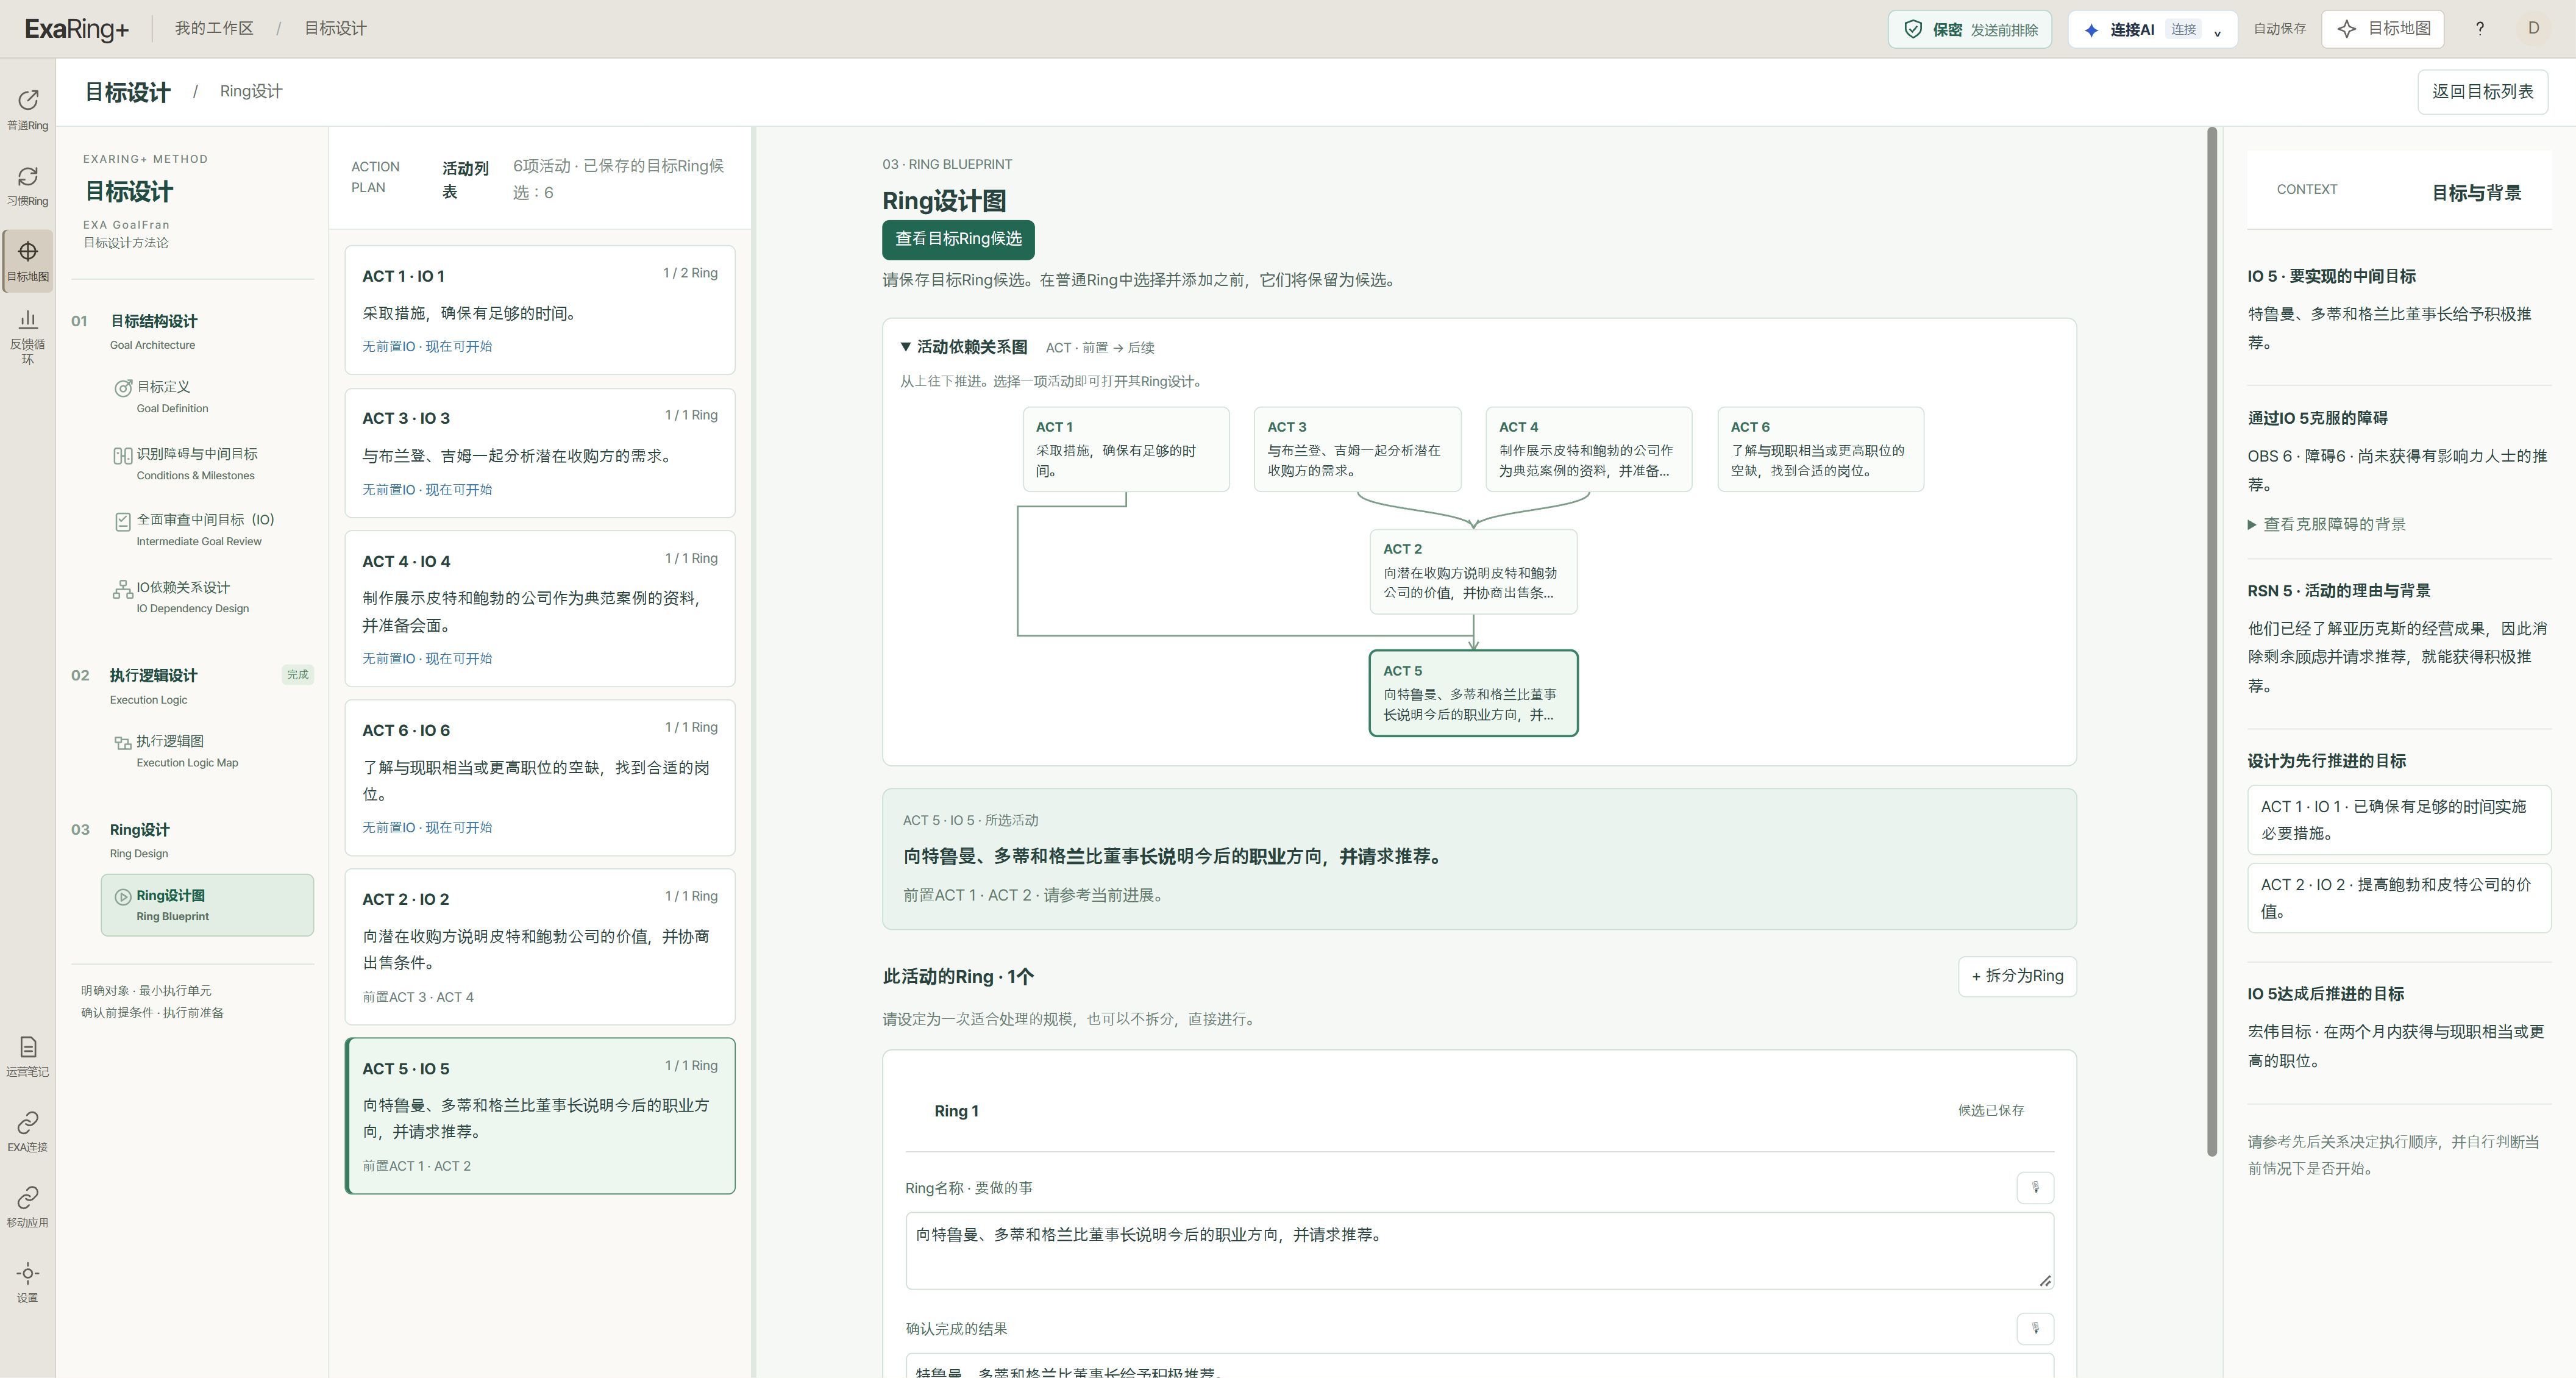The height and width of the screenshot is (1378, 2576).
Task: Open 反馈循环 chart icon in sidebar
Action: (28, 336)
